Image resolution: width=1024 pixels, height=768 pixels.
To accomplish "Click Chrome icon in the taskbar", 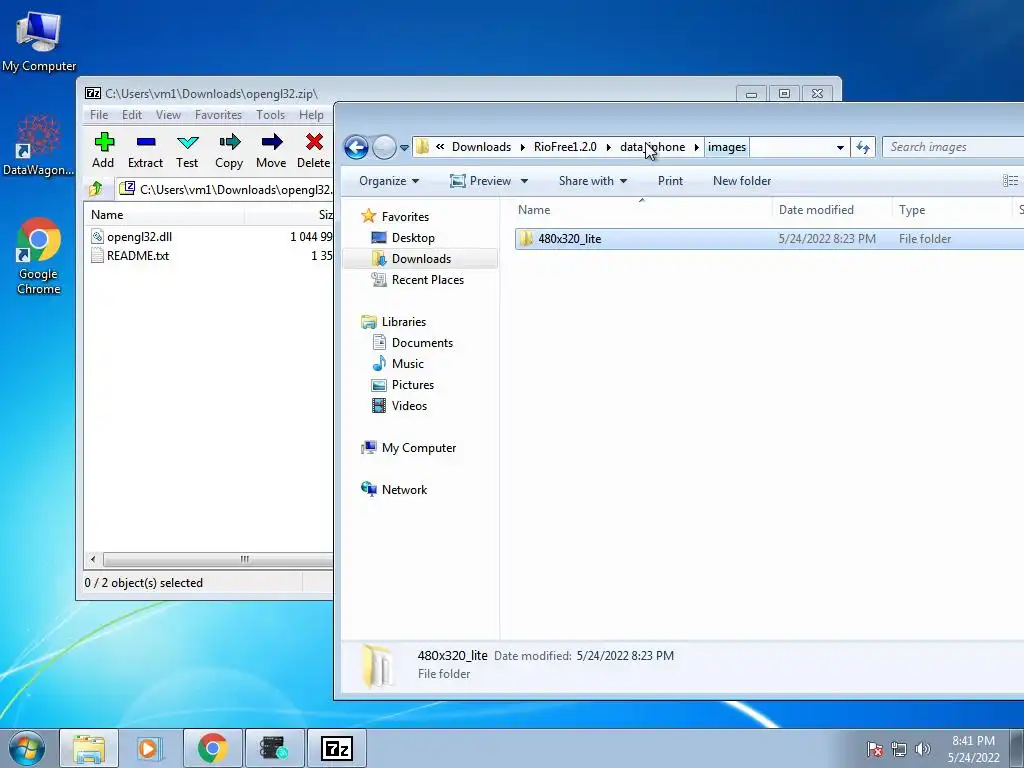I will pos(212,748).
